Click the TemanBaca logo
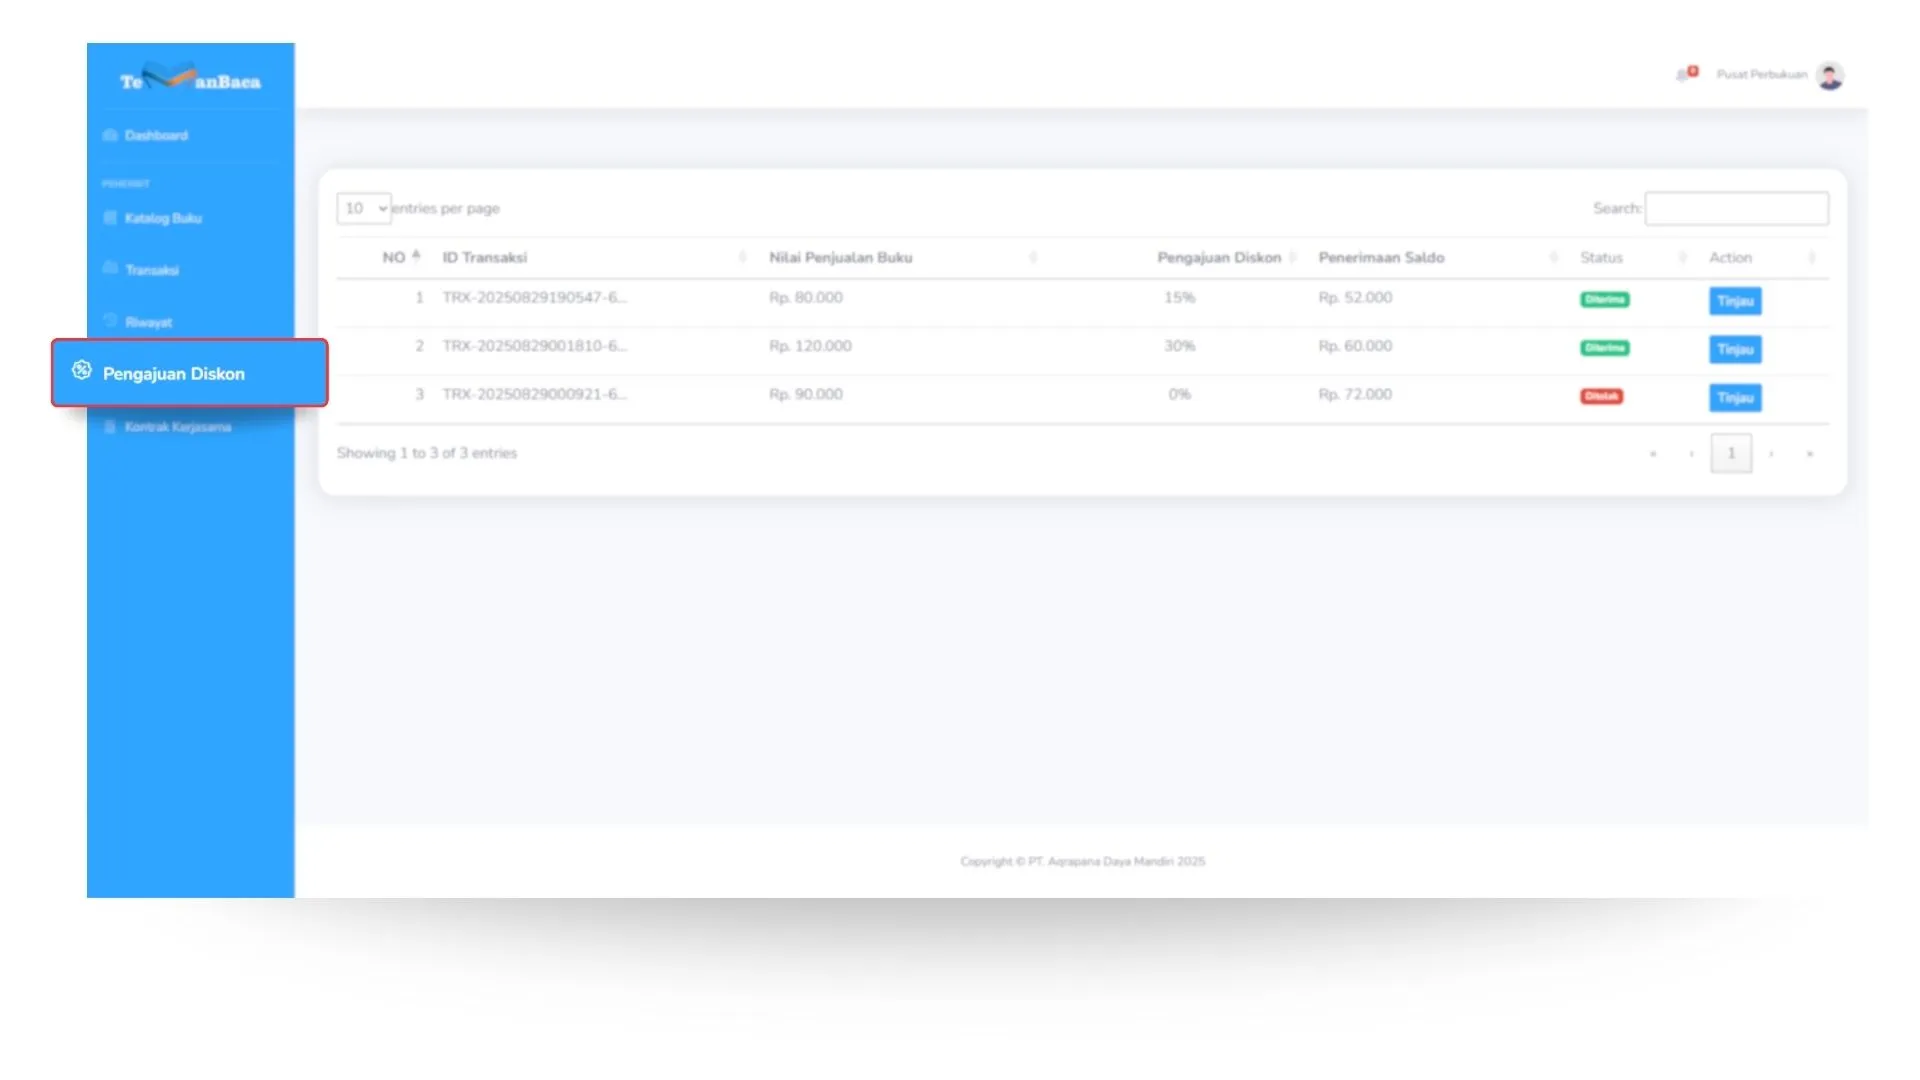 pyautogui.click(x=190, y=79)
